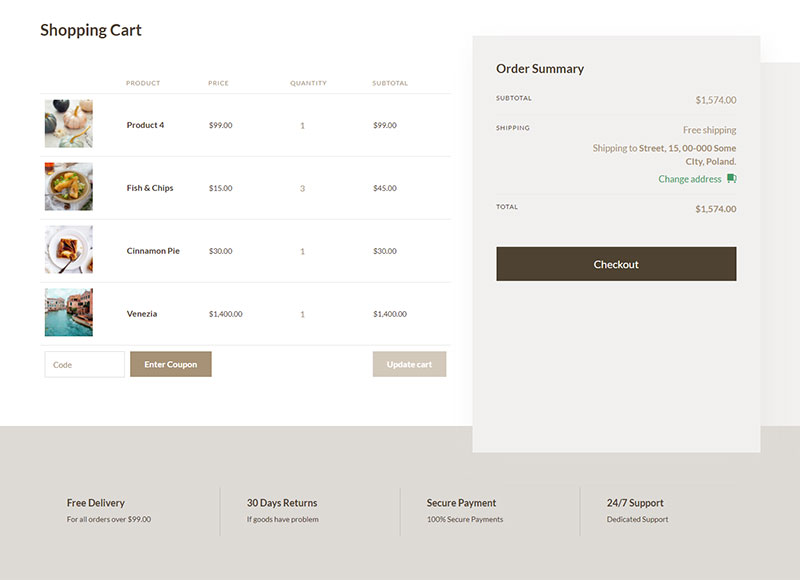Click the 30 Days Returns footer heading

(282, 503)
